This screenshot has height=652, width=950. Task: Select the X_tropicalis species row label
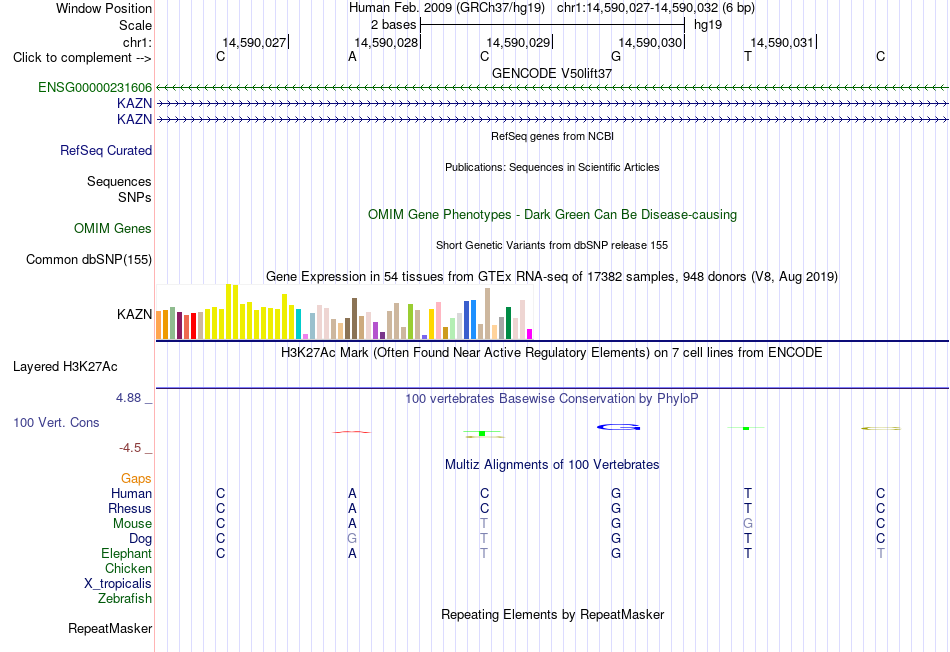pos(118,584)
